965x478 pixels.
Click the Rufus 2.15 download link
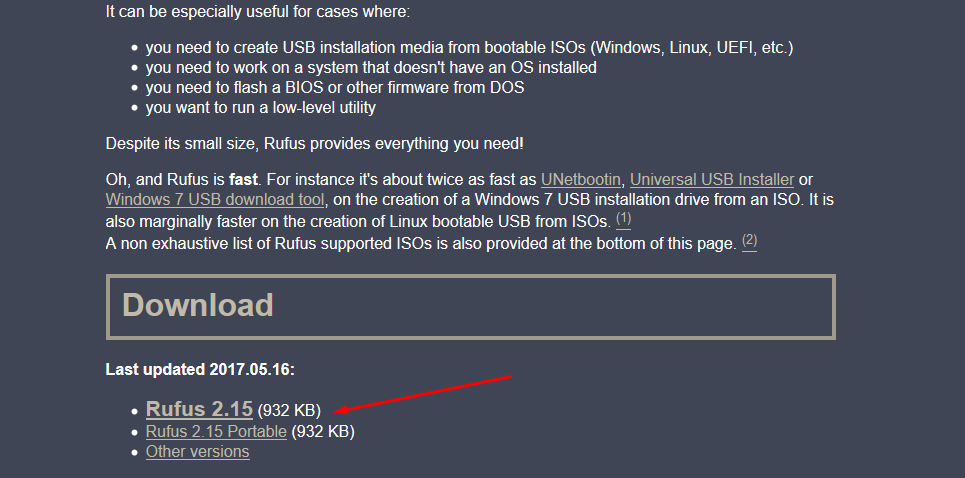coord(199,409)
